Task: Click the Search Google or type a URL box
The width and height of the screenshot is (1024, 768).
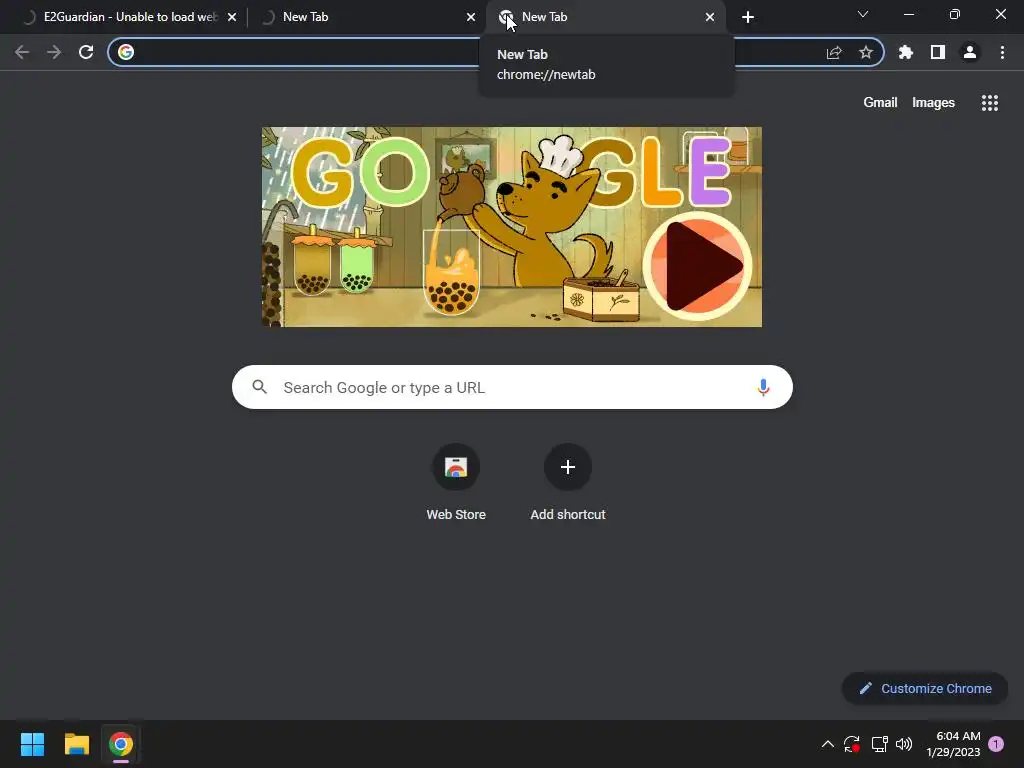Action: pyautogui.click(x=512, y=387)
